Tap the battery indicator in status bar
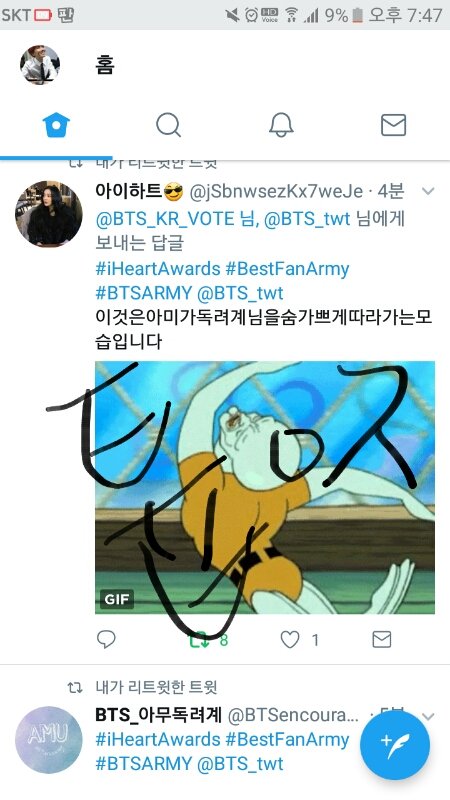450x800 pixels. coord(358,15)
